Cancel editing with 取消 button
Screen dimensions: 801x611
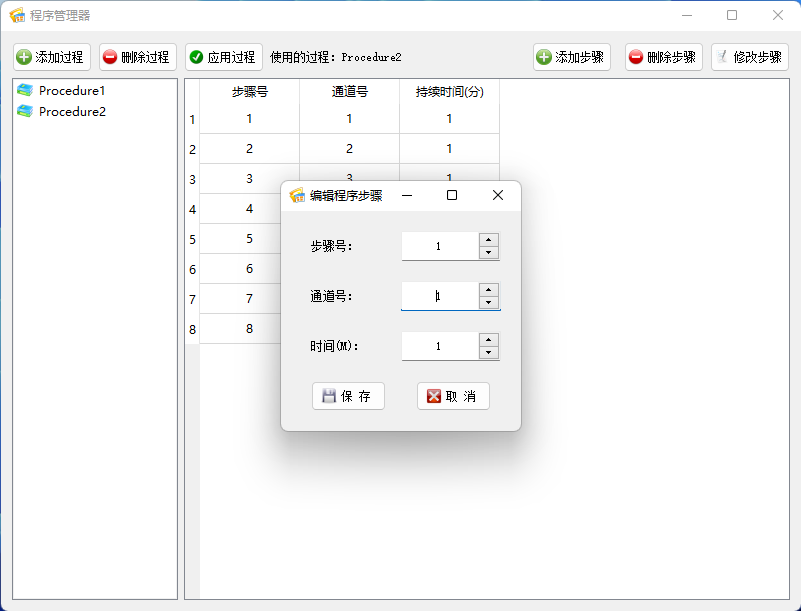tap(453, 396)
